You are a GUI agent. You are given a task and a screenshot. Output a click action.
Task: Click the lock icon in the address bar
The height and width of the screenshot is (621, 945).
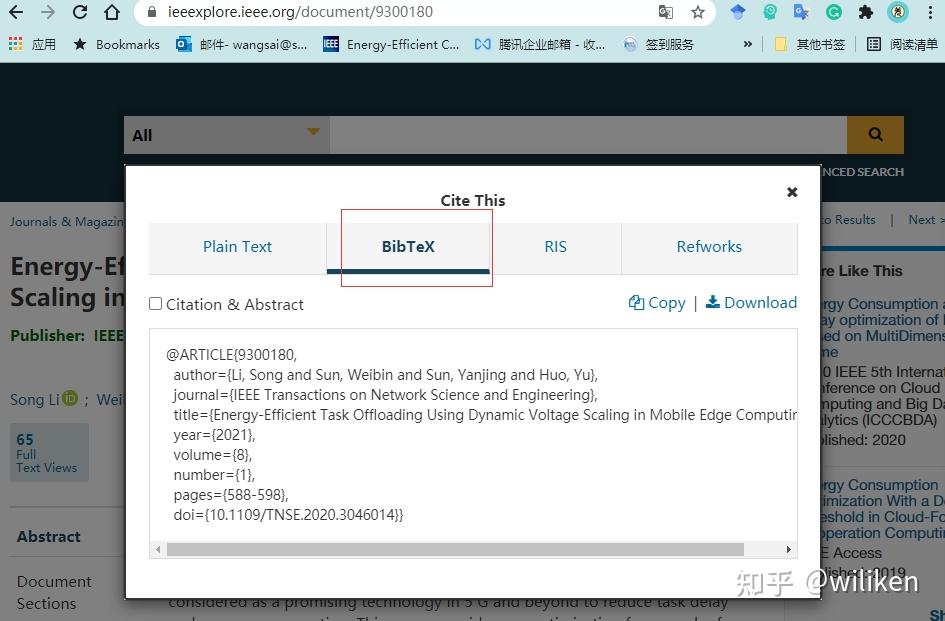152,12
